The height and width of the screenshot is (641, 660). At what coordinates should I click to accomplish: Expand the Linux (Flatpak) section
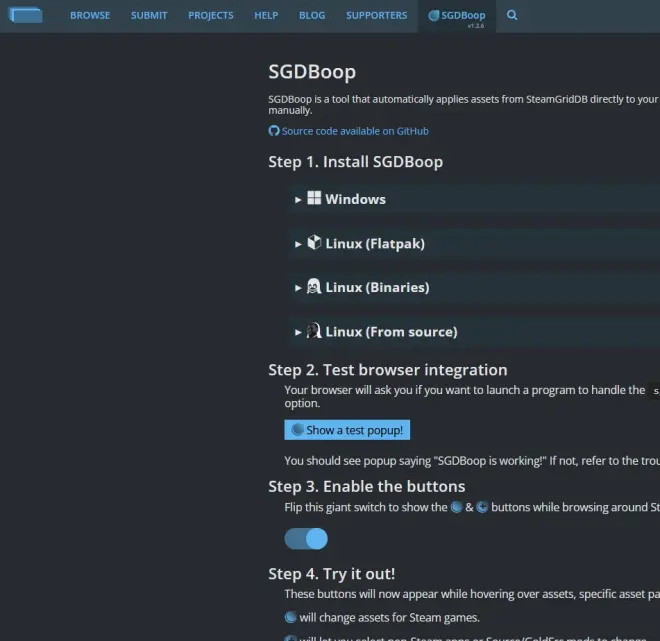[x=474, y=243]
